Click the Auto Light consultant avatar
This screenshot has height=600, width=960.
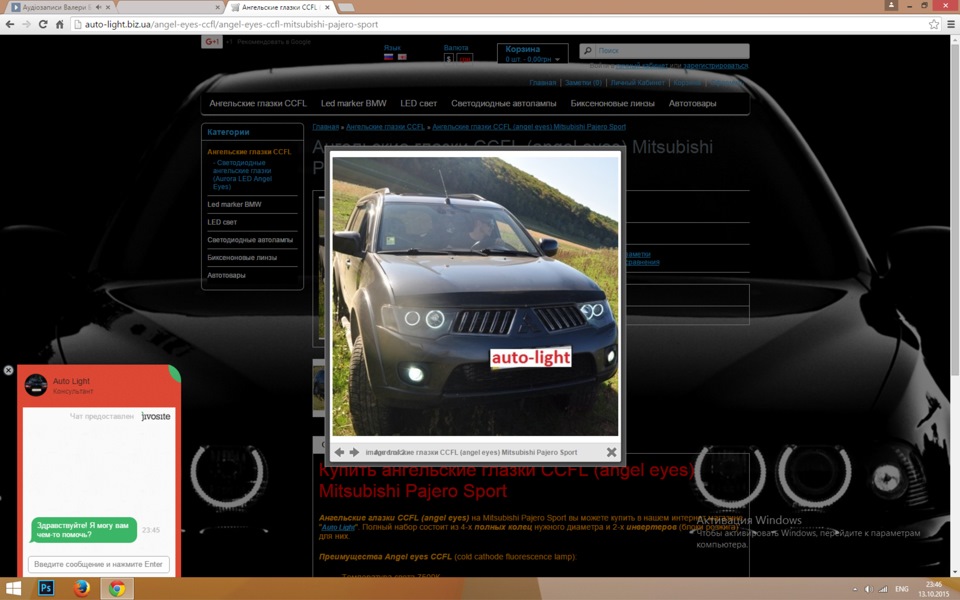pyautogui.click(x=36, y=385)
